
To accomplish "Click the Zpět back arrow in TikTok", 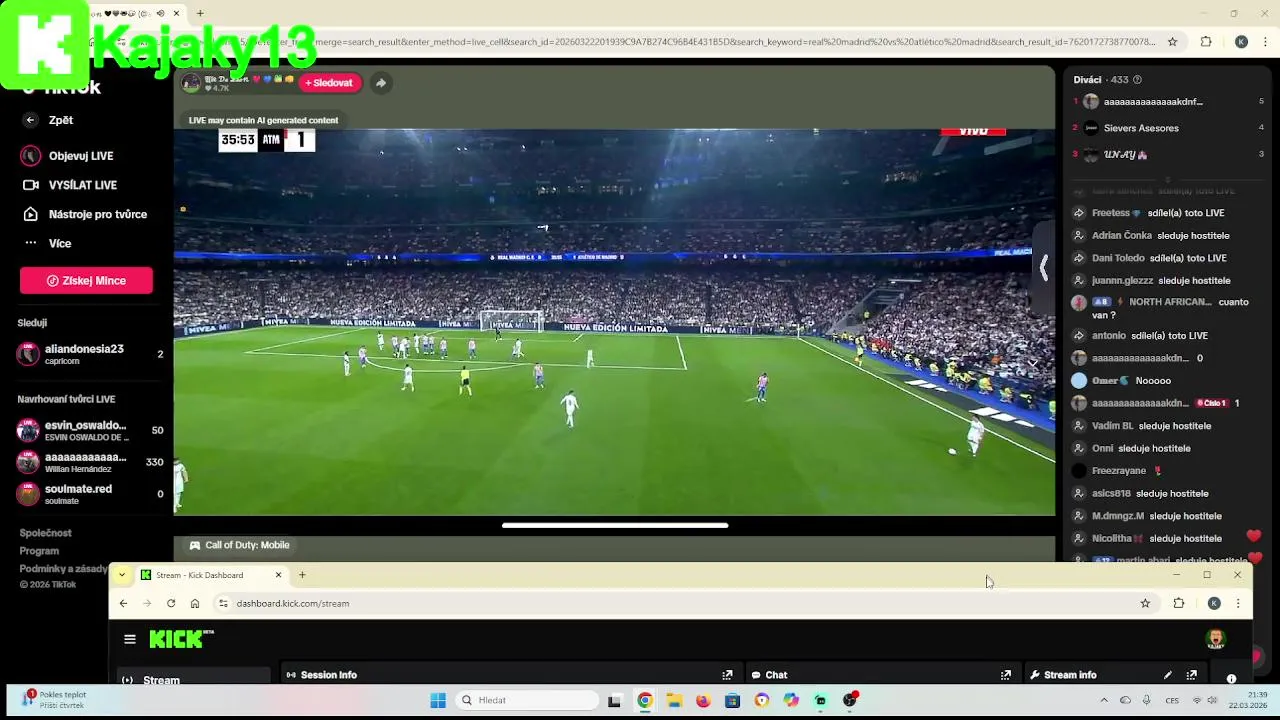I will pos(30,120).
